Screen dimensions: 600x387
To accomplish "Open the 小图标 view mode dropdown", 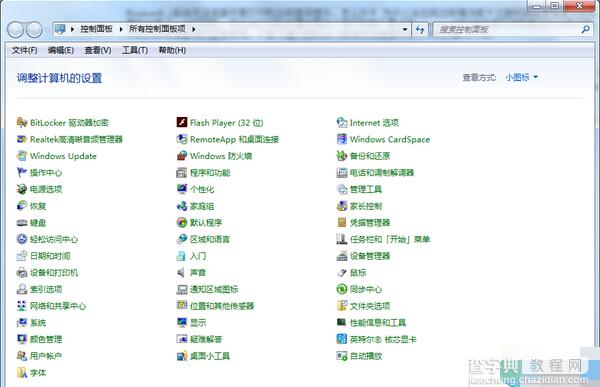I will pyautogui.click(x=522, y=77).
